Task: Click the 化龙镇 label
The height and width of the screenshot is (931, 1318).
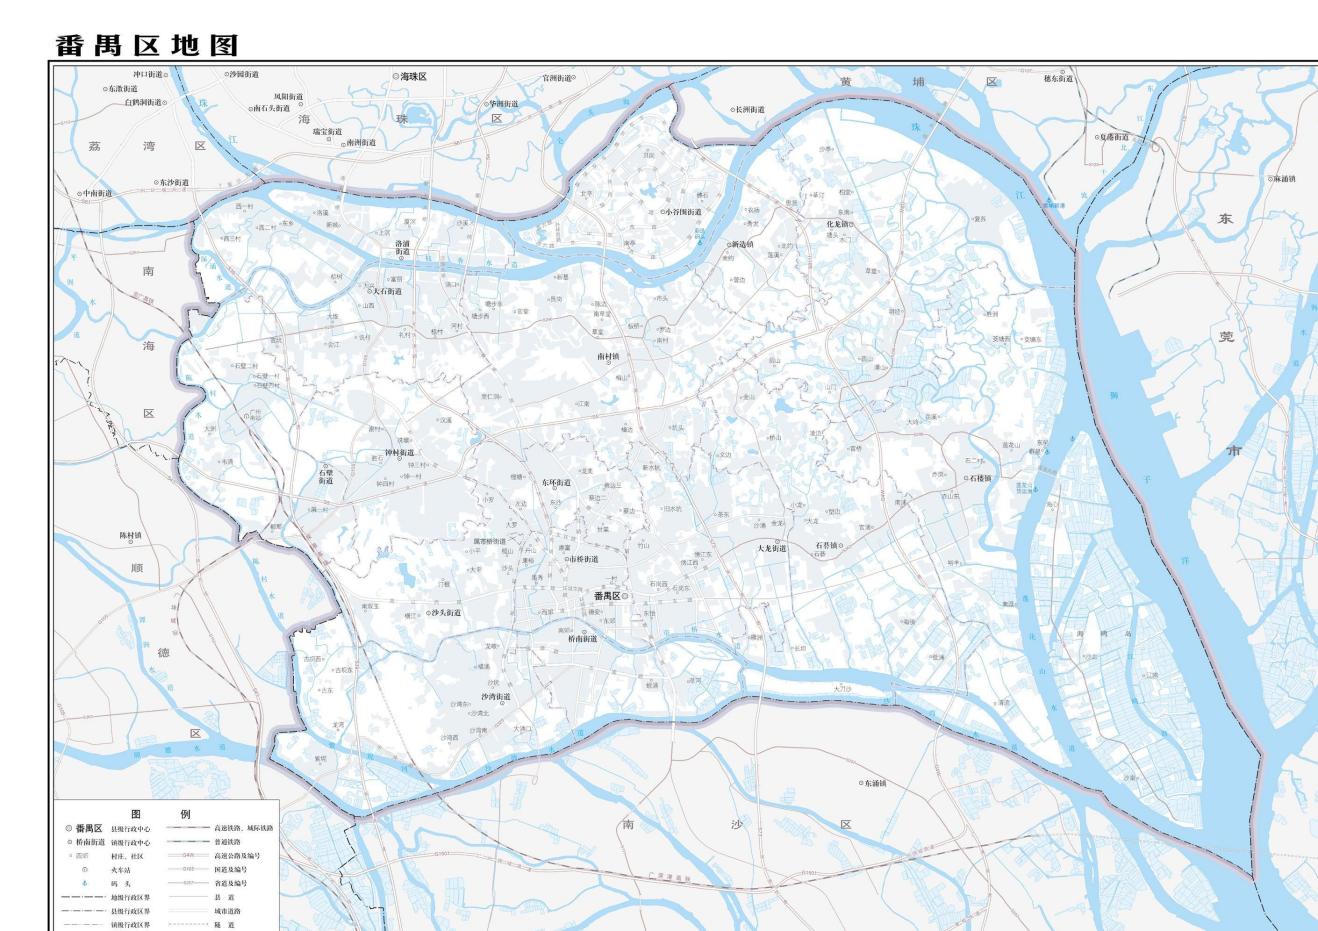Action: [838, 225]
